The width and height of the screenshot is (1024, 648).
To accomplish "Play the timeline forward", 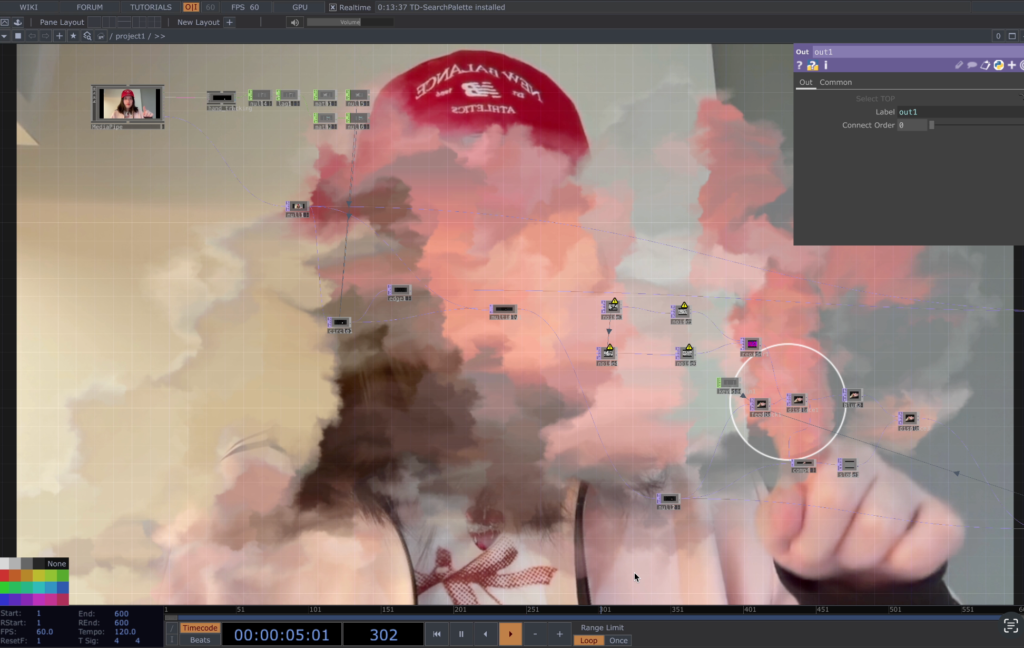I will (x=510, y=634).
